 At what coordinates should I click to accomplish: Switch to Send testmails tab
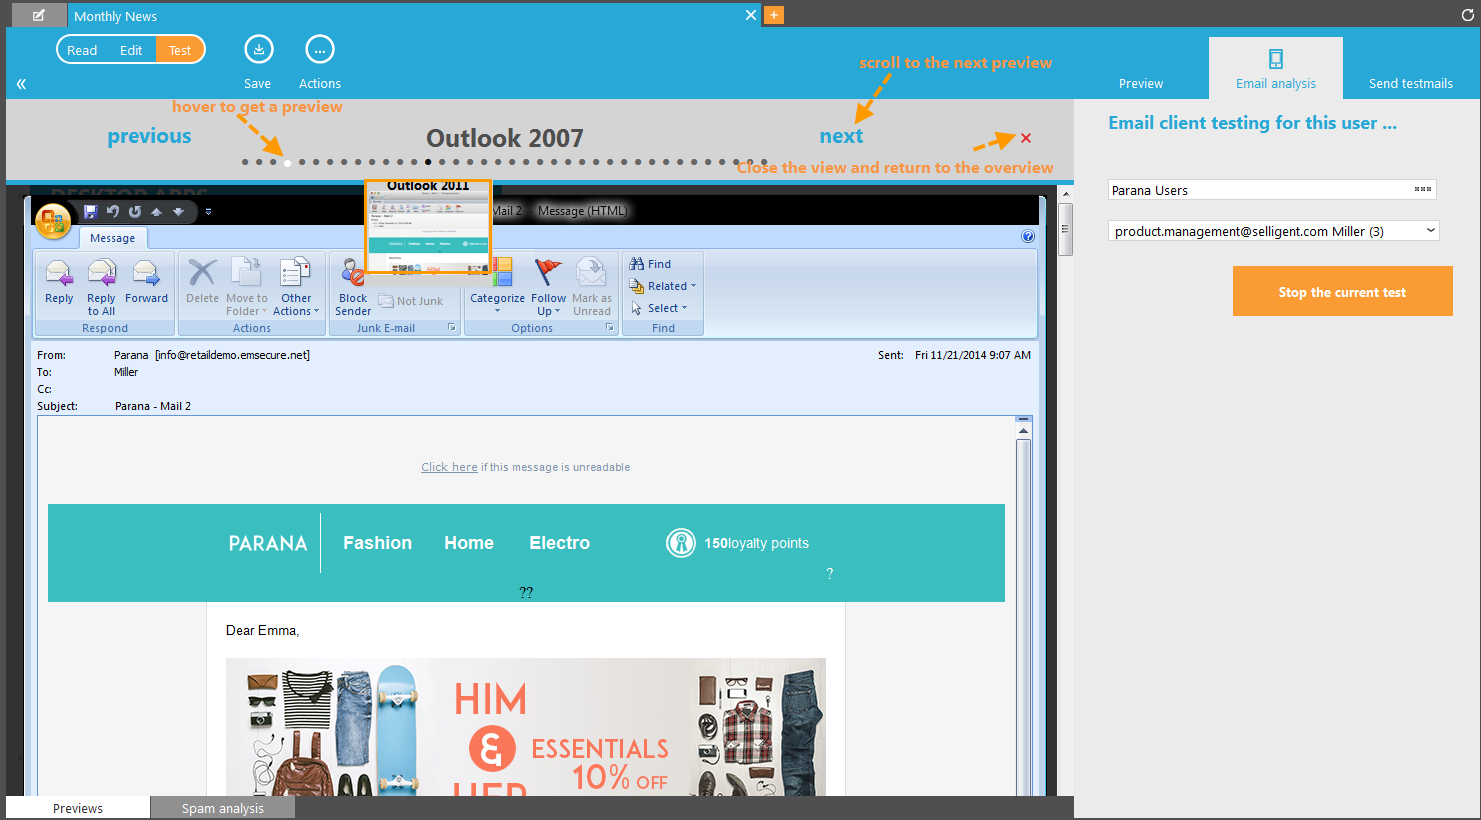(x=1410, y=83)
